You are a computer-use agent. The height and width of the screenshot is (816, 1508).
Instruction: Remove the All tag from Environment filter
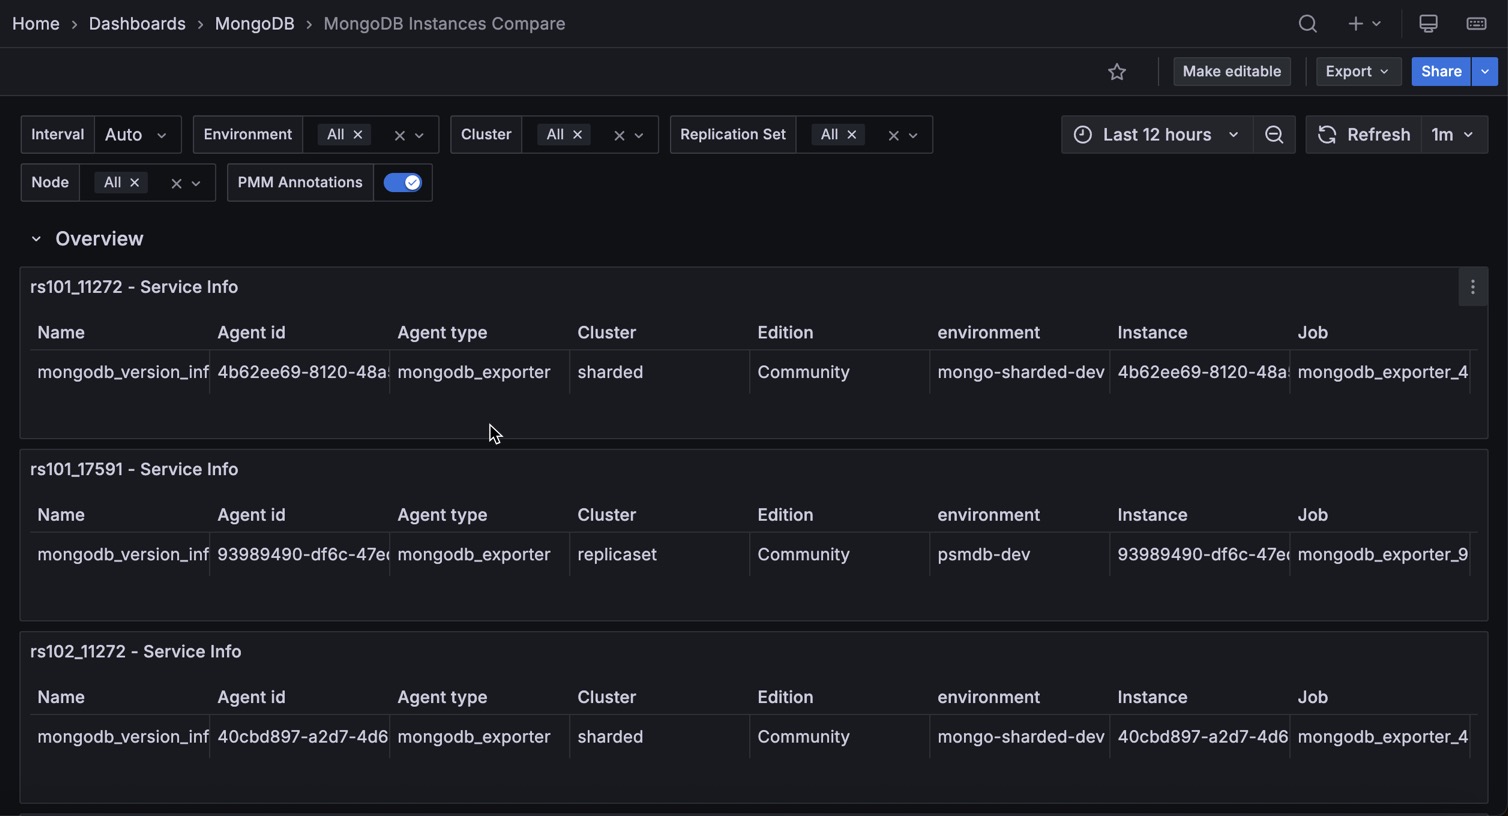(x=358, y=135)
